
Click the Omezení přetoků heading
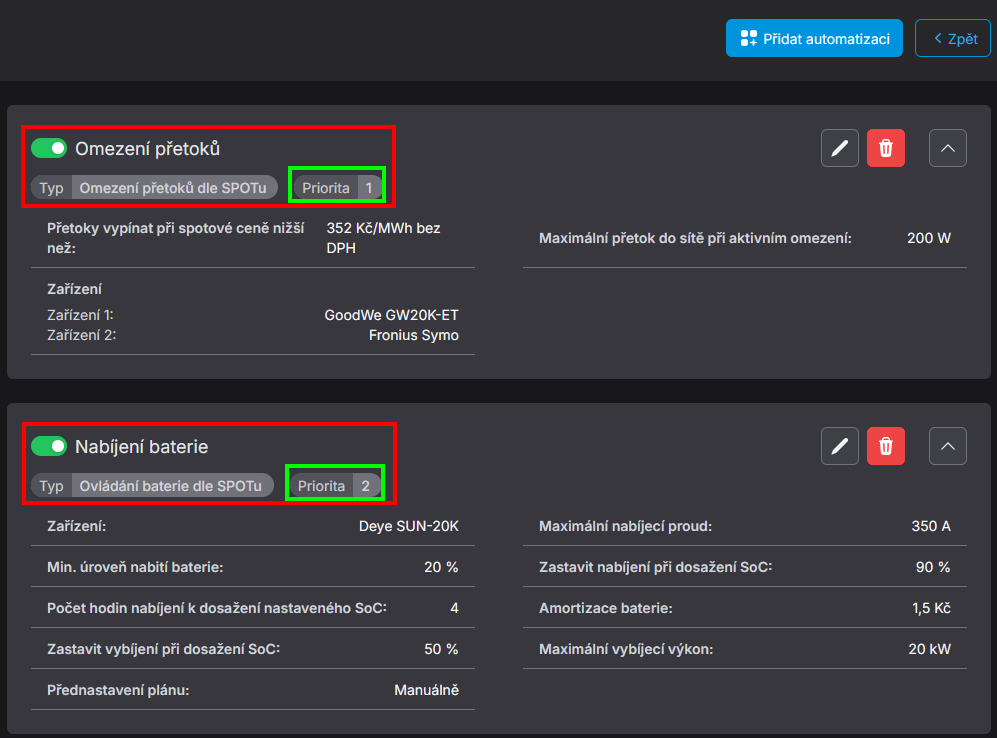tap(147, 149)
